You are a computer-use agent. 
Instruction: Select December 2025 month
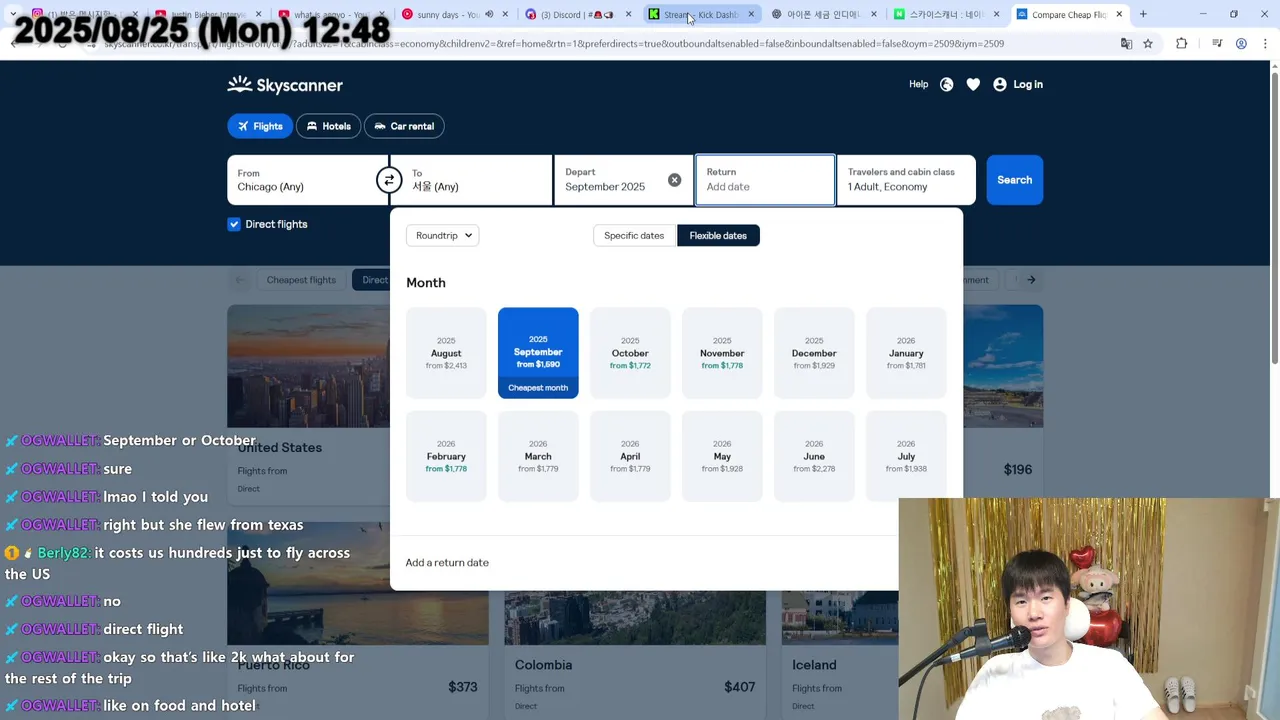click(x=814, y=353)
